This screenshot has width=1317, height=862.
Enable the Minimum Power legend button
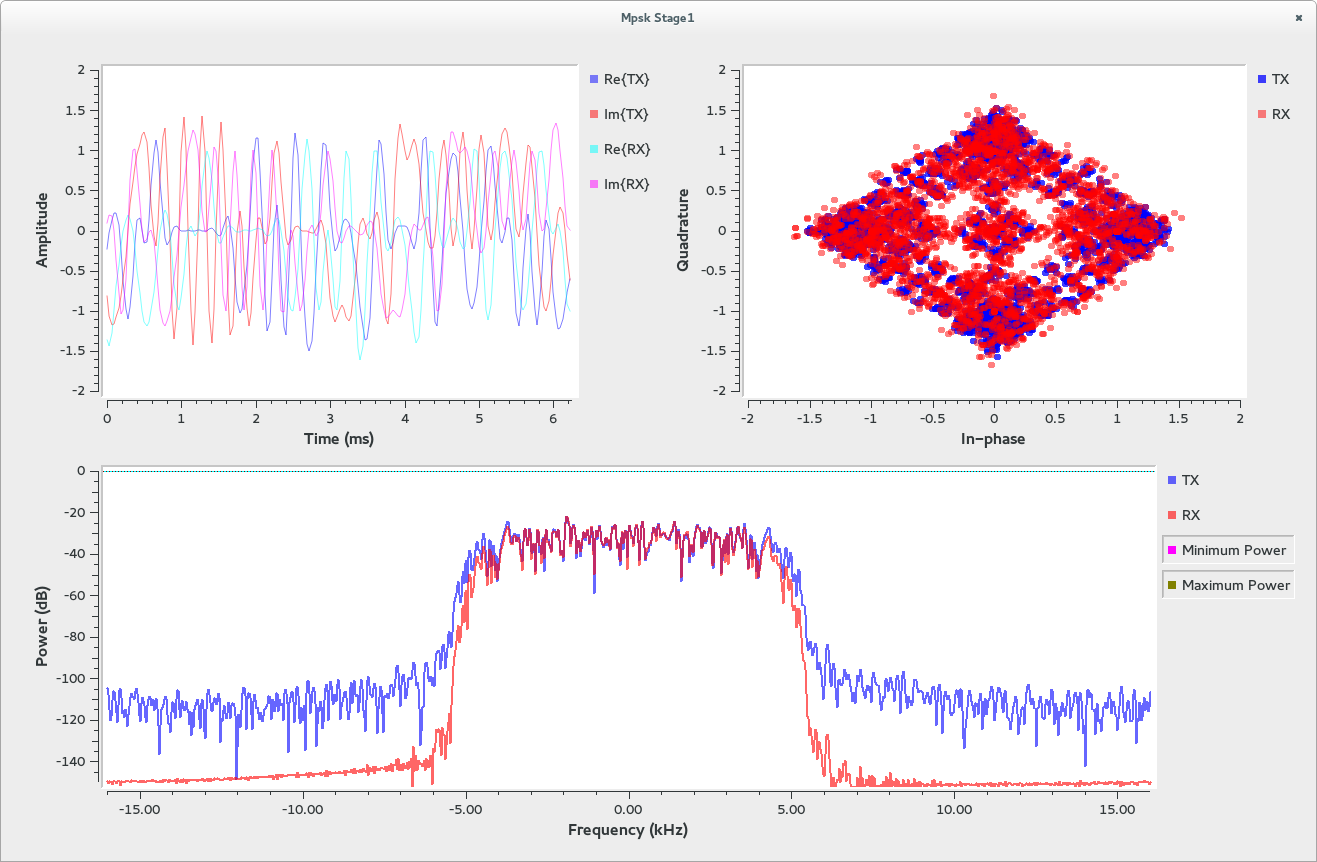[1228, 550]
